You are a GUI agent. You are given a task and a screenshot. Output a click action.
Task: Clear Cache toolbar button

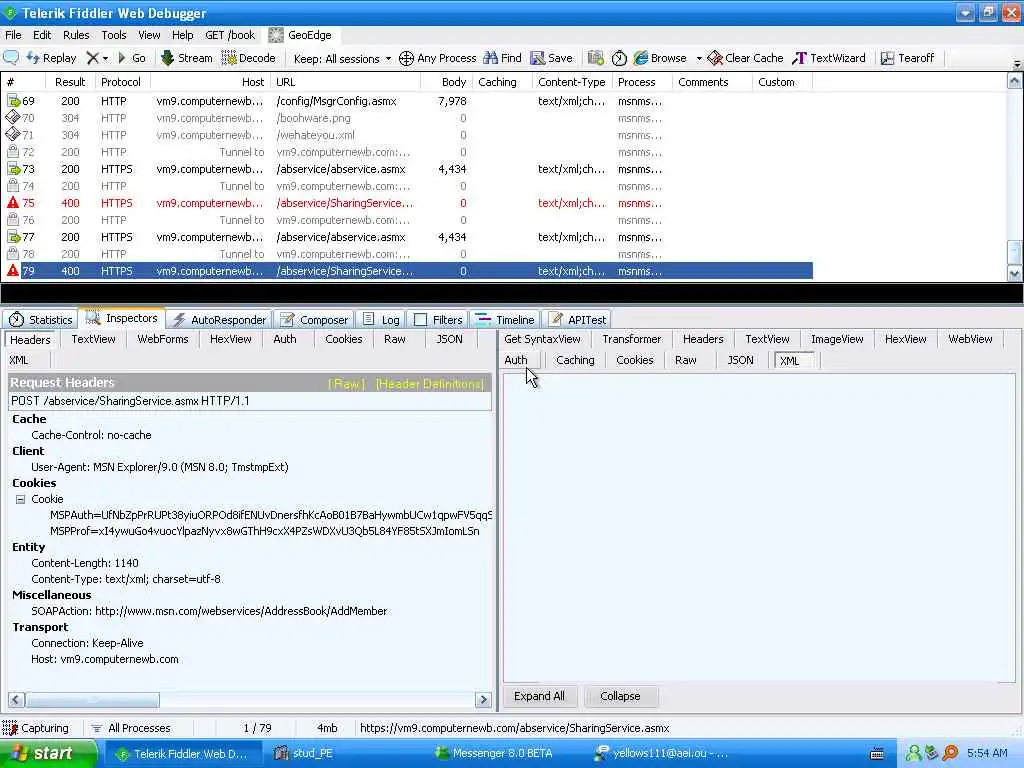745,58
